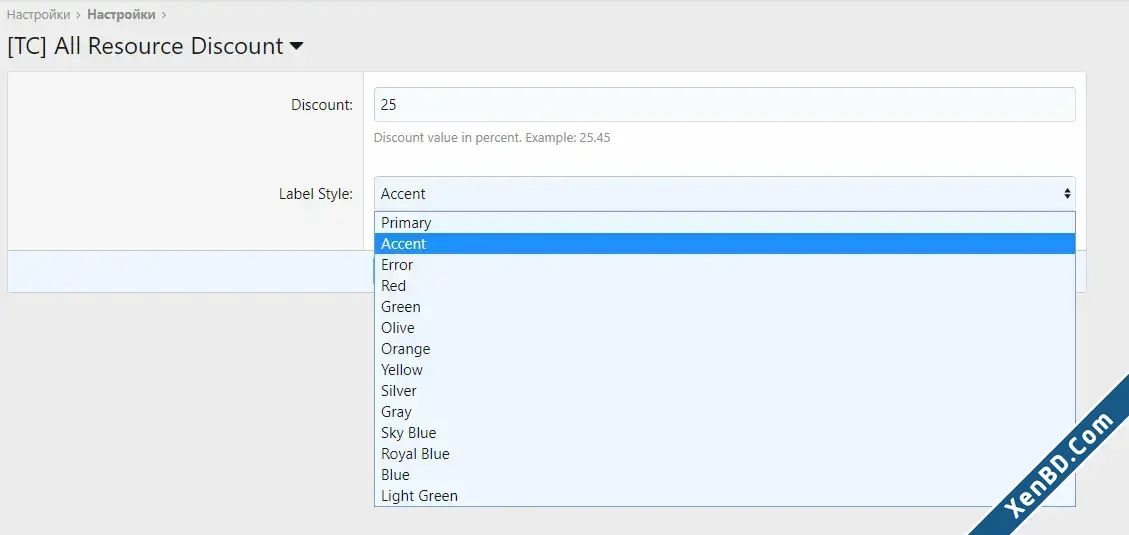Pick the Error label style
1129x535 pixels.
[724, 264]
